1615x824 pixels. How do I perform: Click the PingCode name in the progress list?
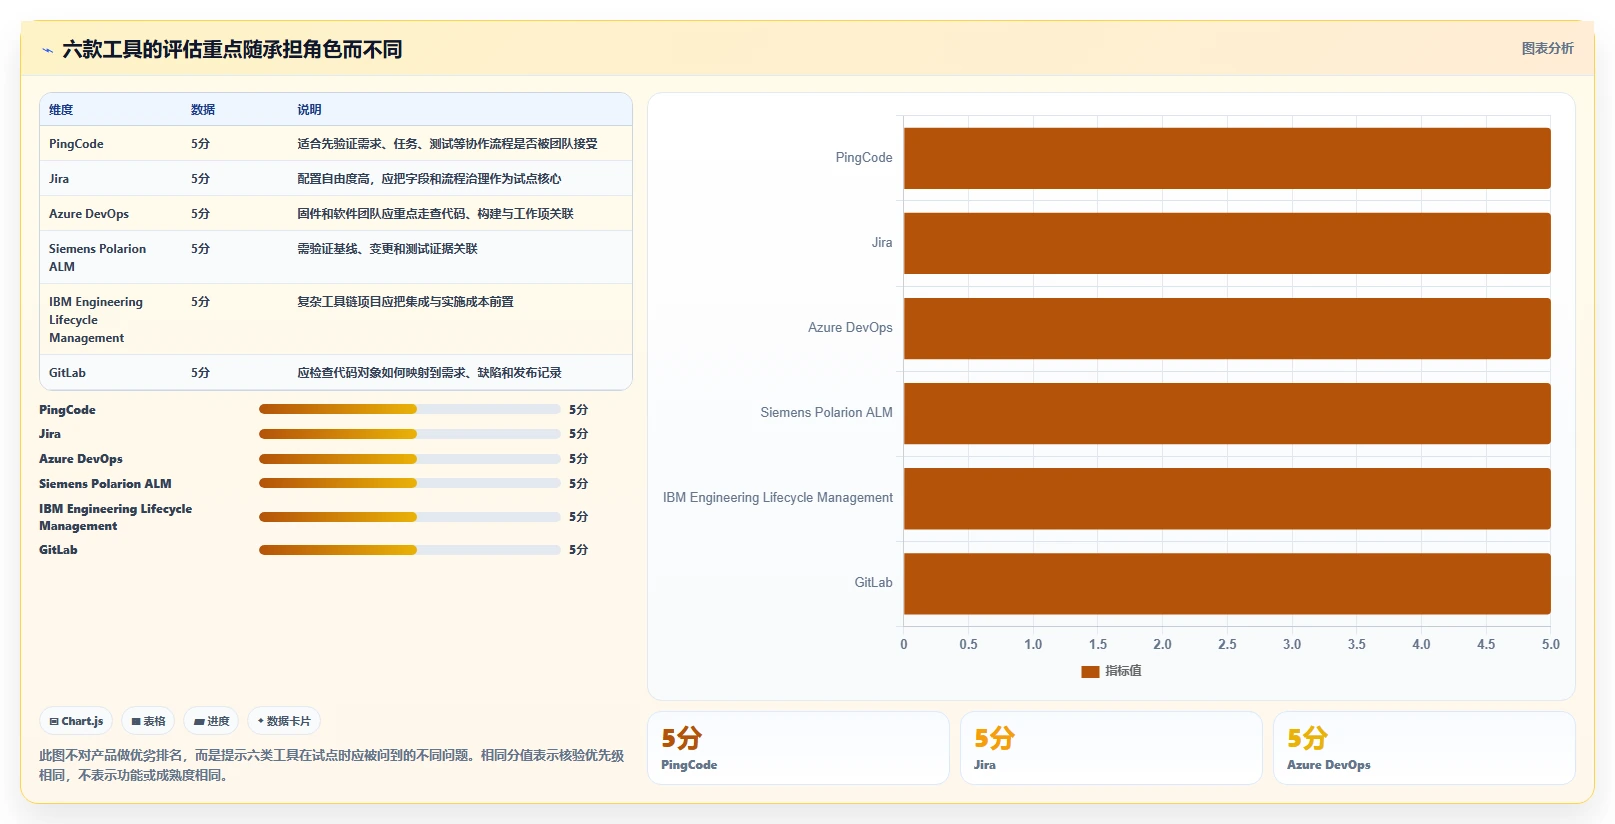pyautogui.click(x=67, y=410)
